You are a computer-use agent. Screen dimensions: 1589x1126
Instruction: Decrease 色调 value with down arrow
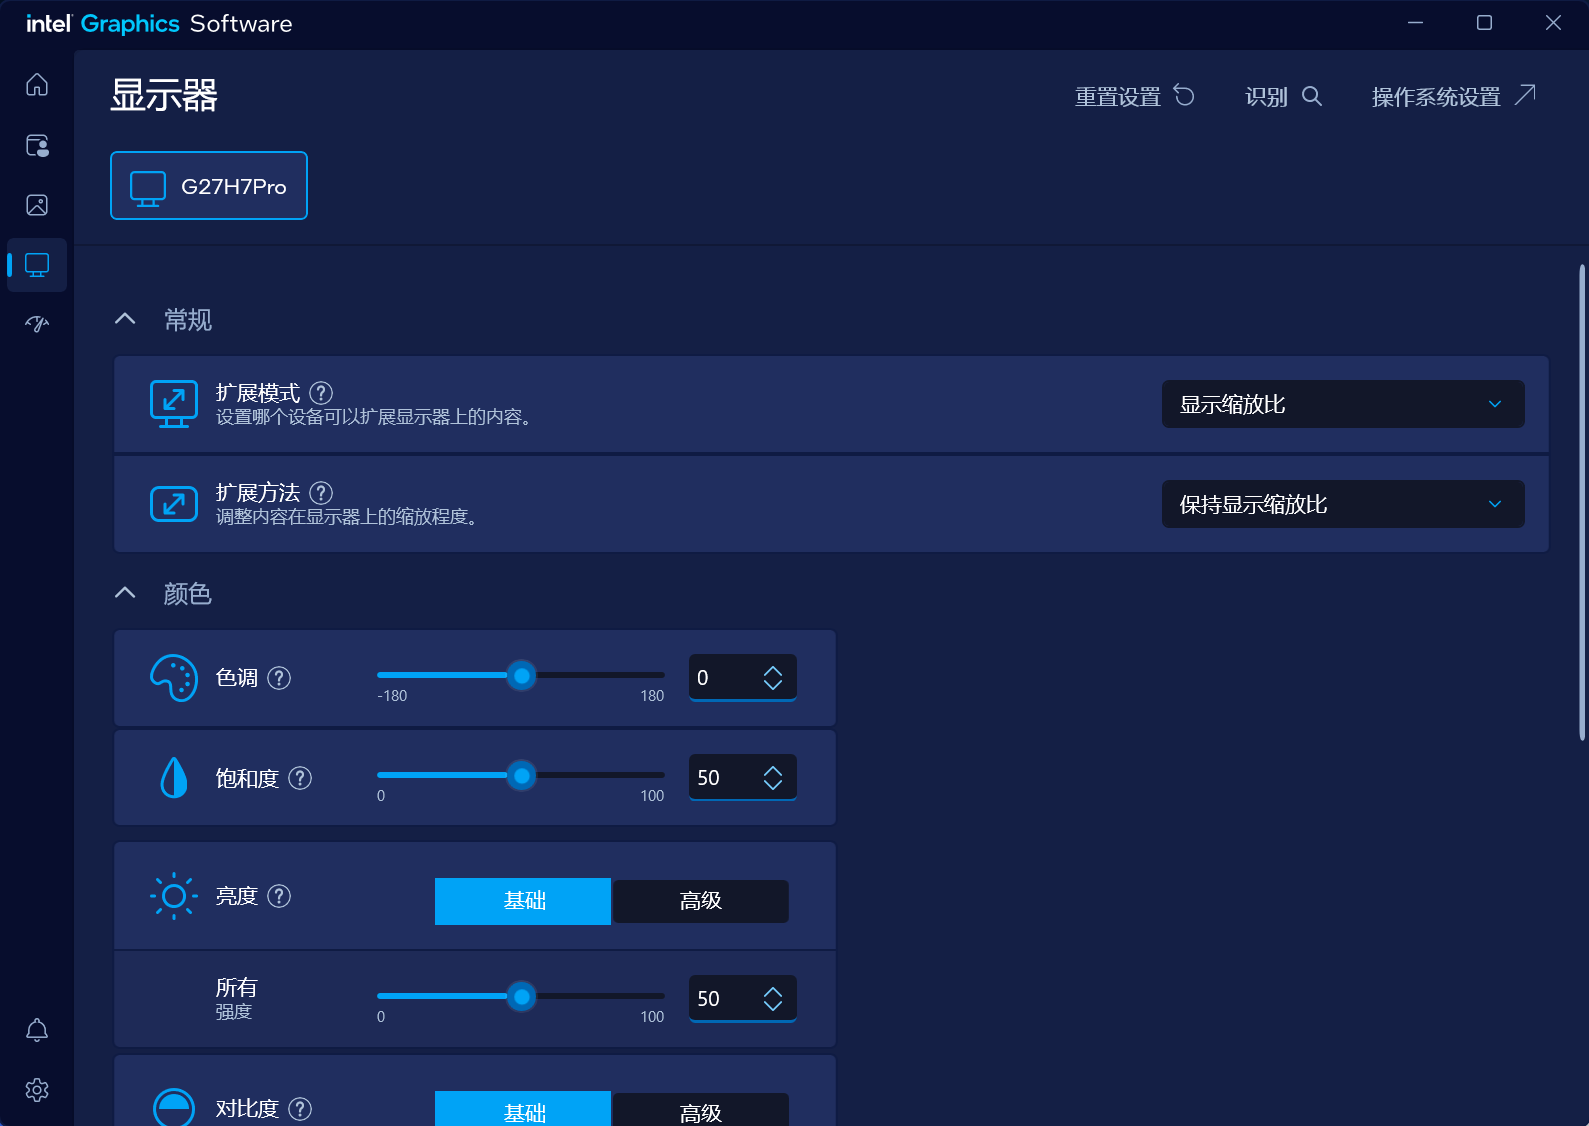(773, 685)
